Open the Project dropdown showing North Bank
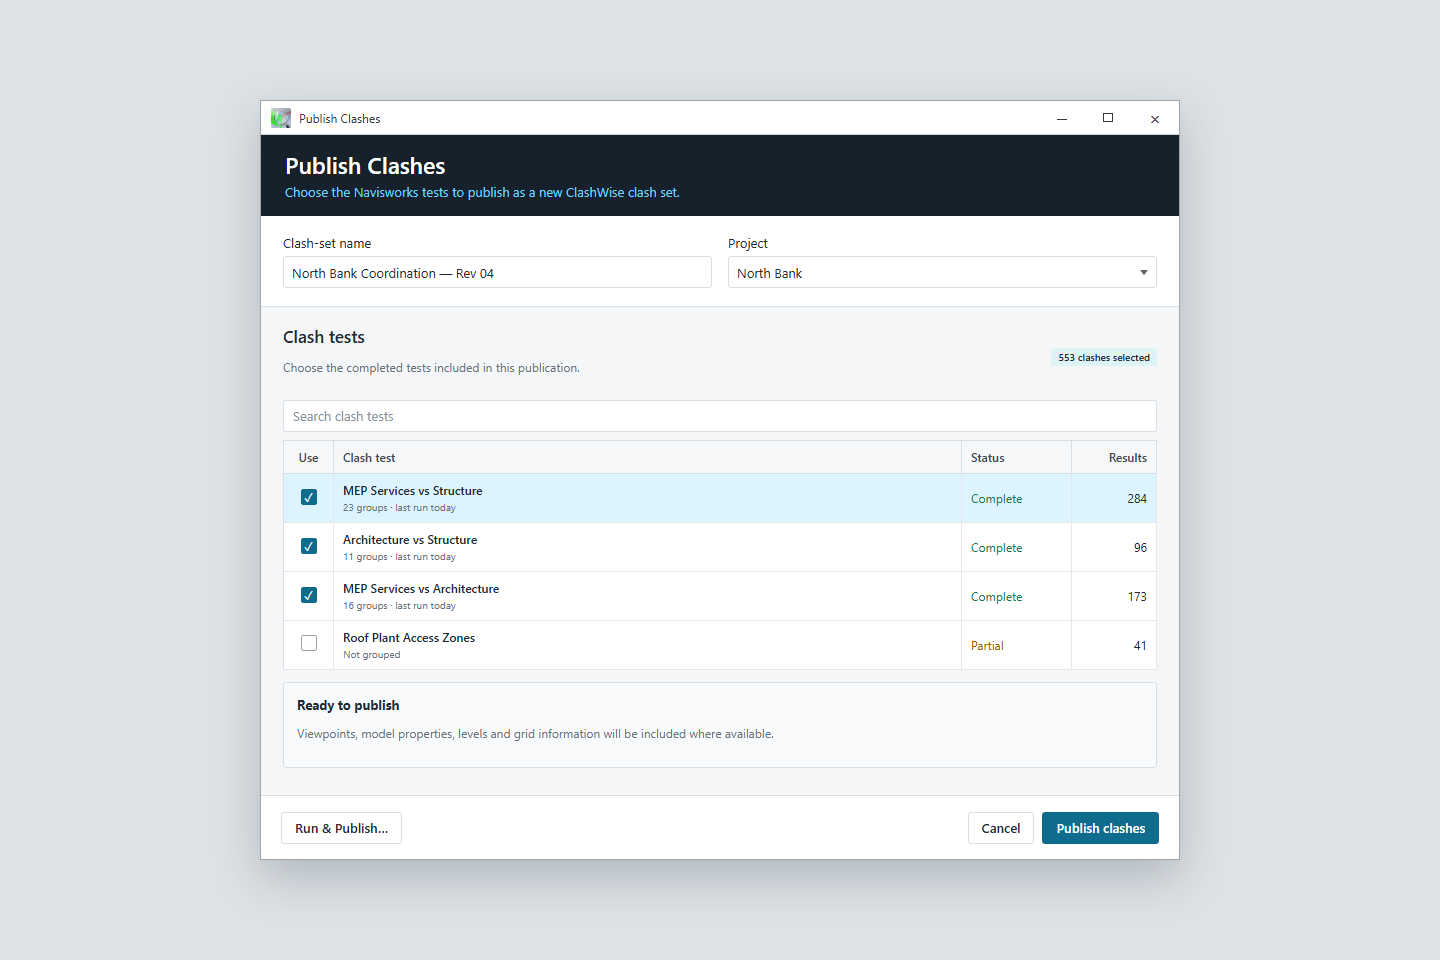 942,272
